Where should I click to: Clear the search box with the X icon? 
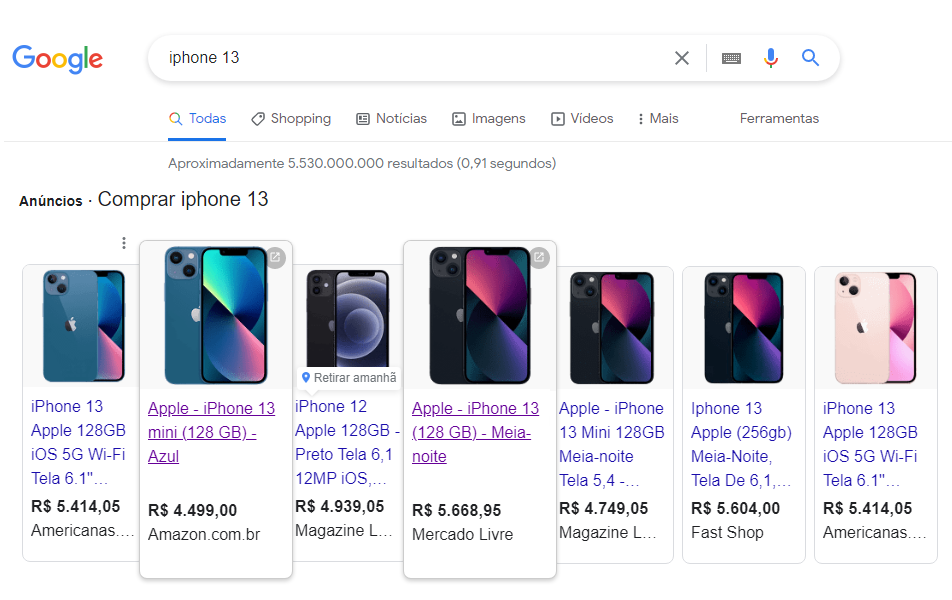point(682,58)
